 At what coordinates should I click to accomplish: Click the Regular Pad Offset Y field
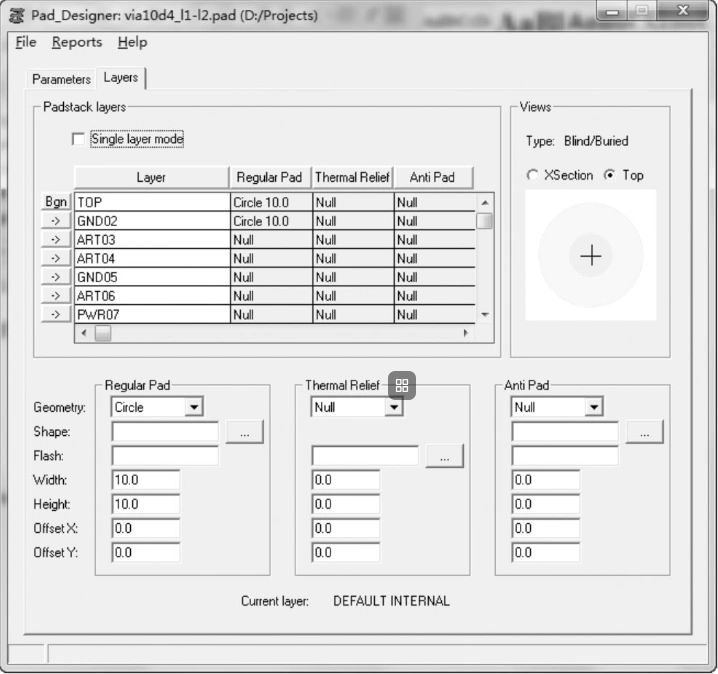pyautogui.click(x=146, y=553)
